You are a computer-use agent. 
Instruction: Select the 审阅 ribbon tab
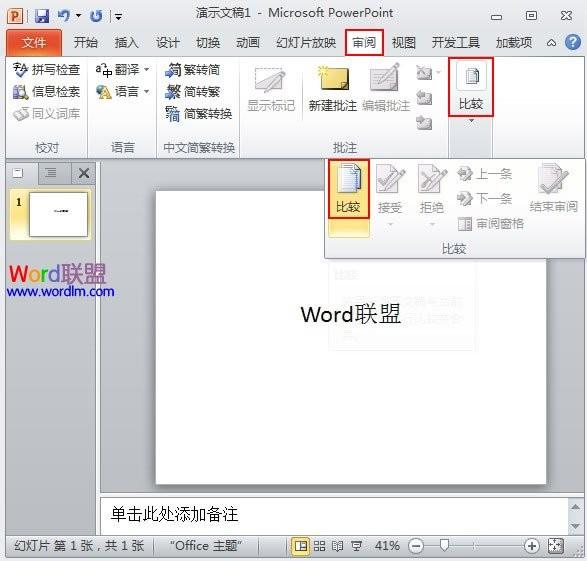364,43
